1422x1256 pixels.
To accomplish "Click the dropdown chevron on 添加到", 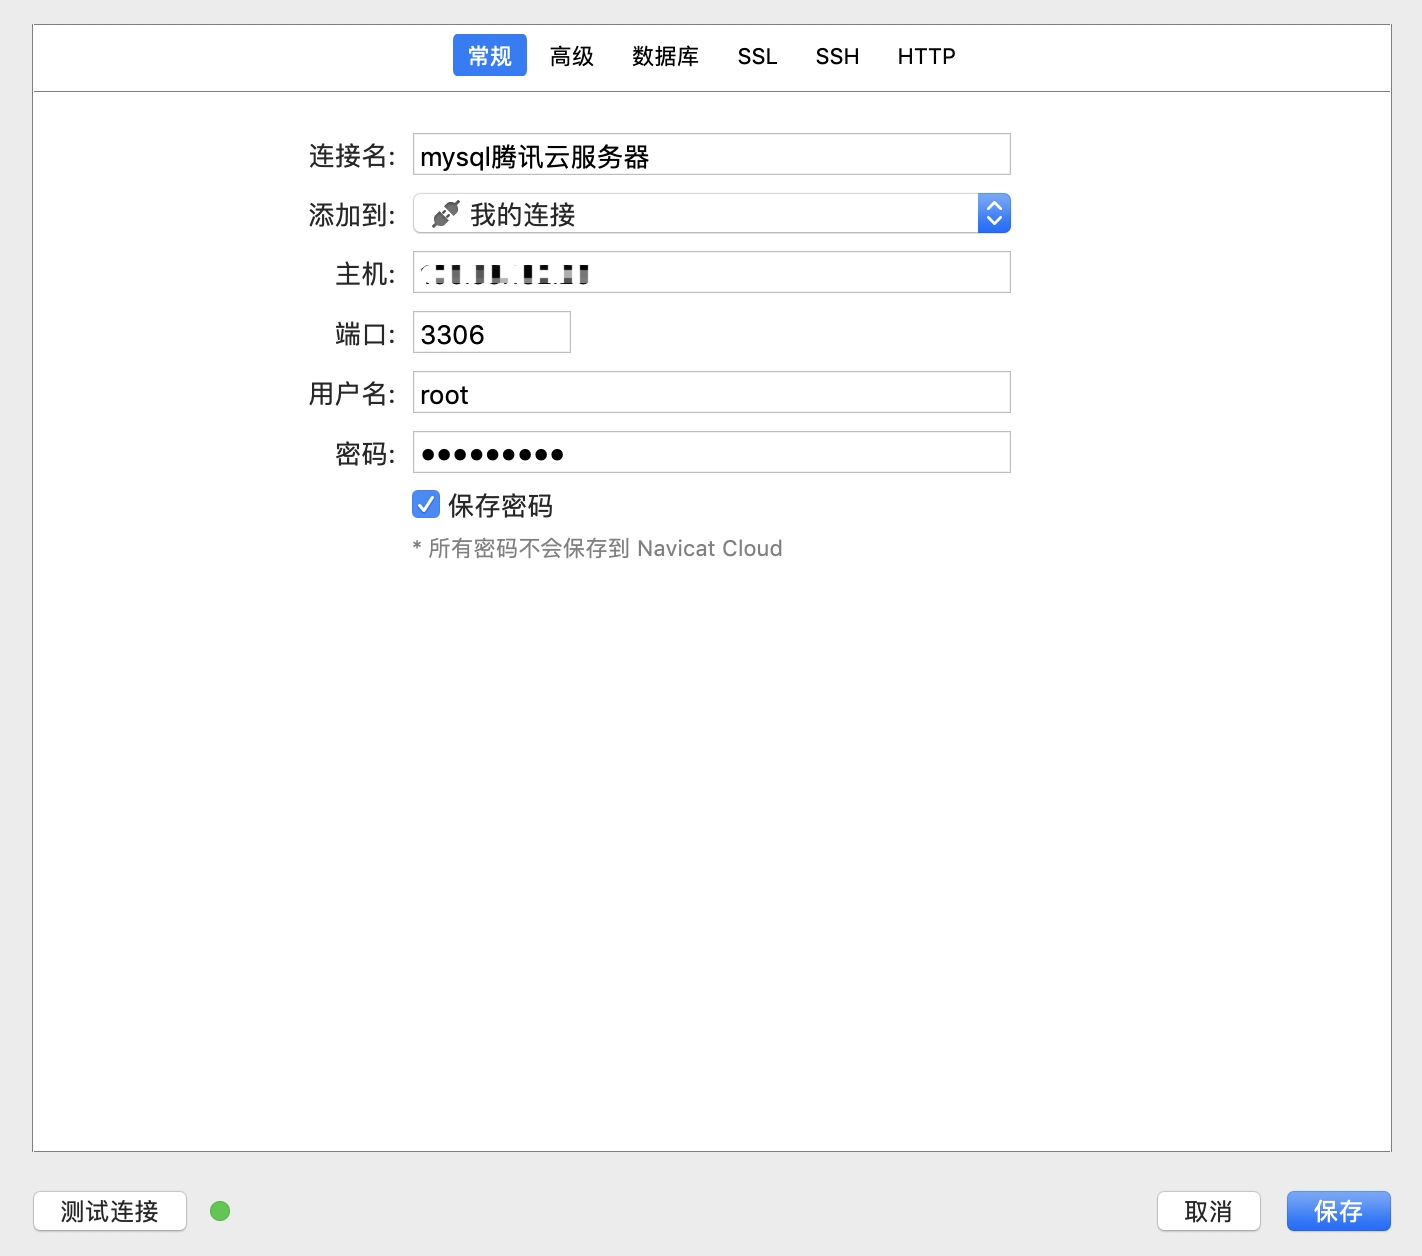I will click(x=993, y=213).
